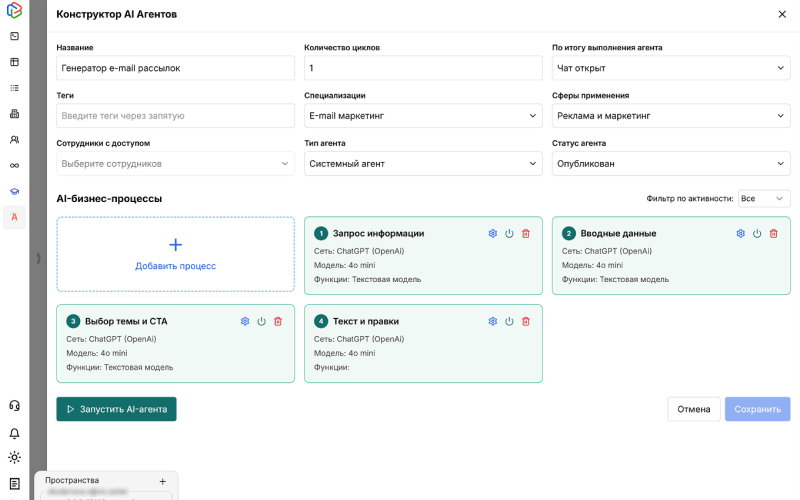Click the brightness theme icon in sidebar
The width and height of the screenshot is (800, 500).
pyautogui.click(x=14, y=457)
